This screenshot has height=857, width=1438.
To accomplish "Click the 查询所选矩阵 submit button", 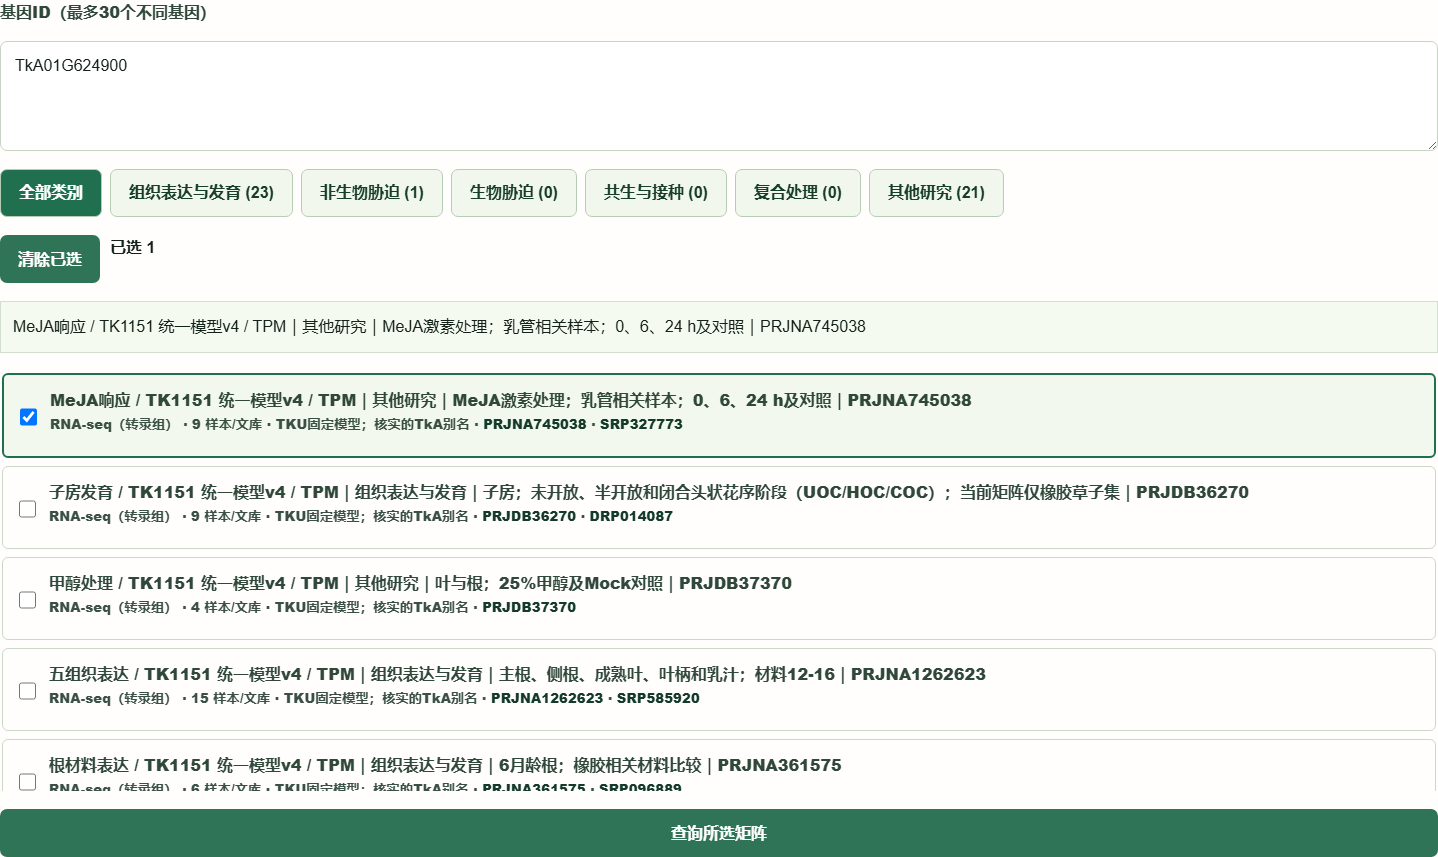I will [718, 833].
